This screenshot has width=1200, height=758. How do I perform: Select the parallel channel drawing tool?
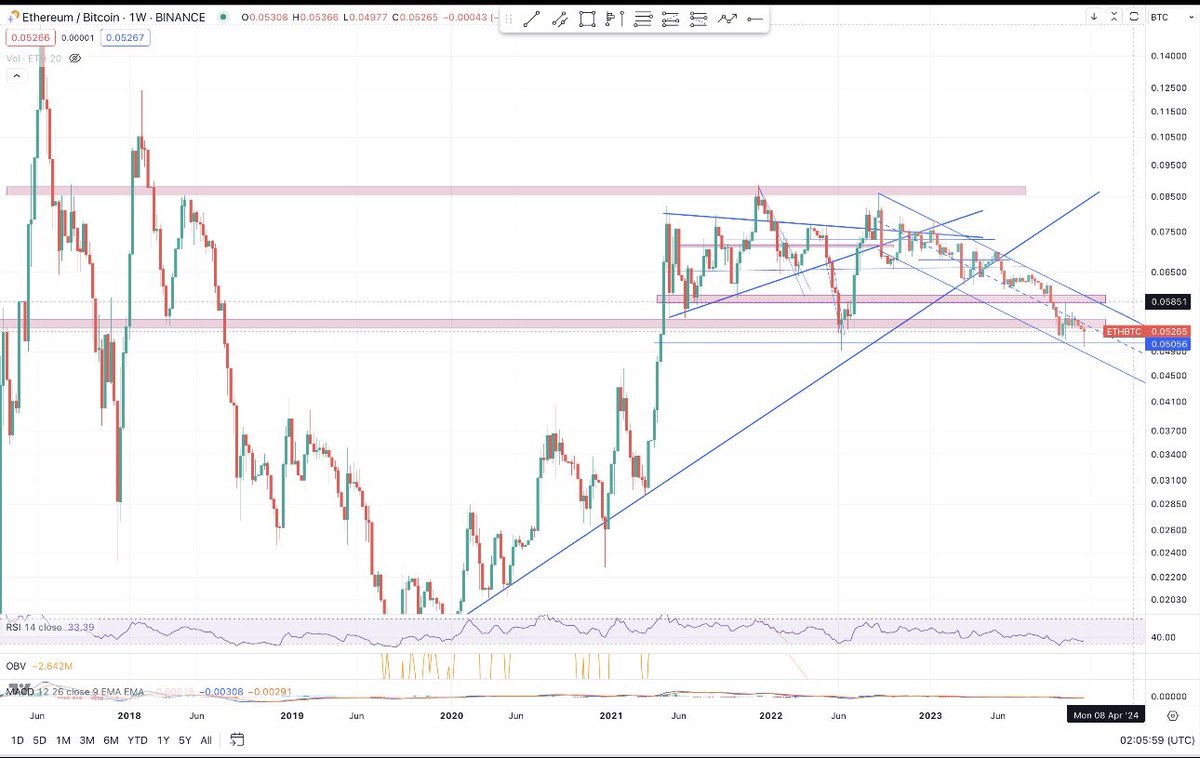(560, 19)
